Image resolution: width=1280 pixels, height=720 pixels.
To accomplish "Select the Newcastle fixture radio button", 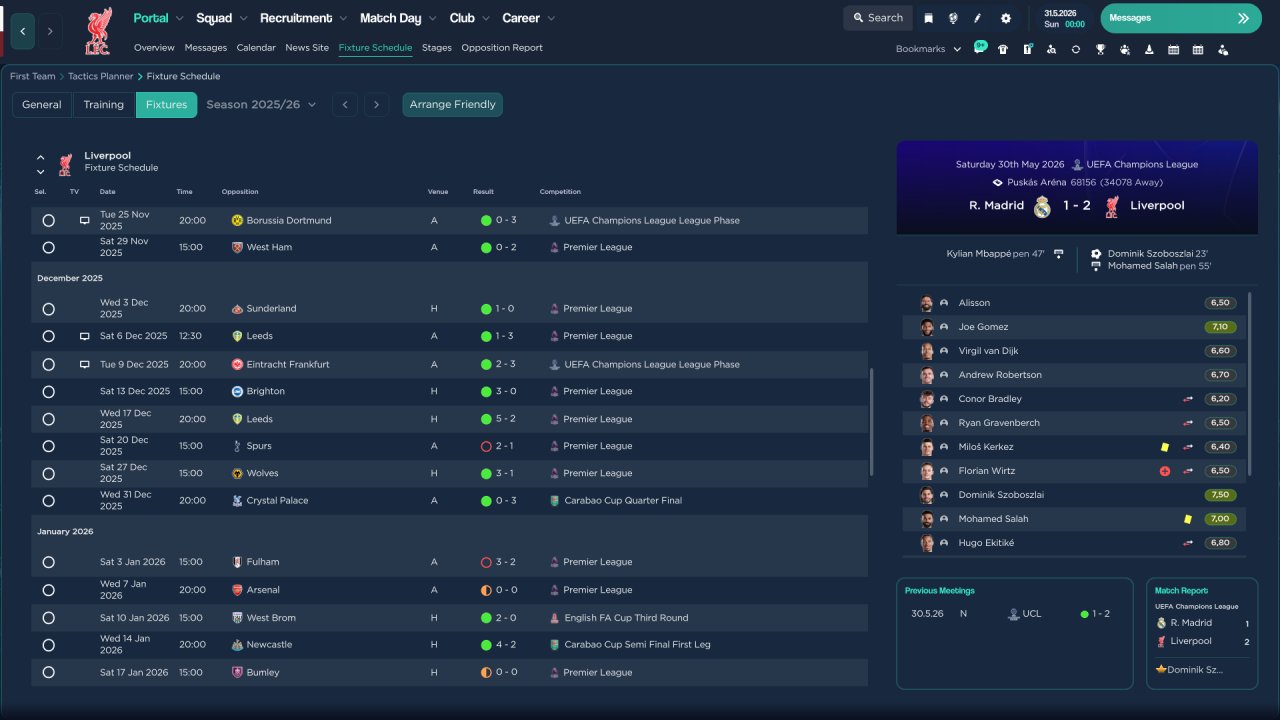I will tap(48, 645).
